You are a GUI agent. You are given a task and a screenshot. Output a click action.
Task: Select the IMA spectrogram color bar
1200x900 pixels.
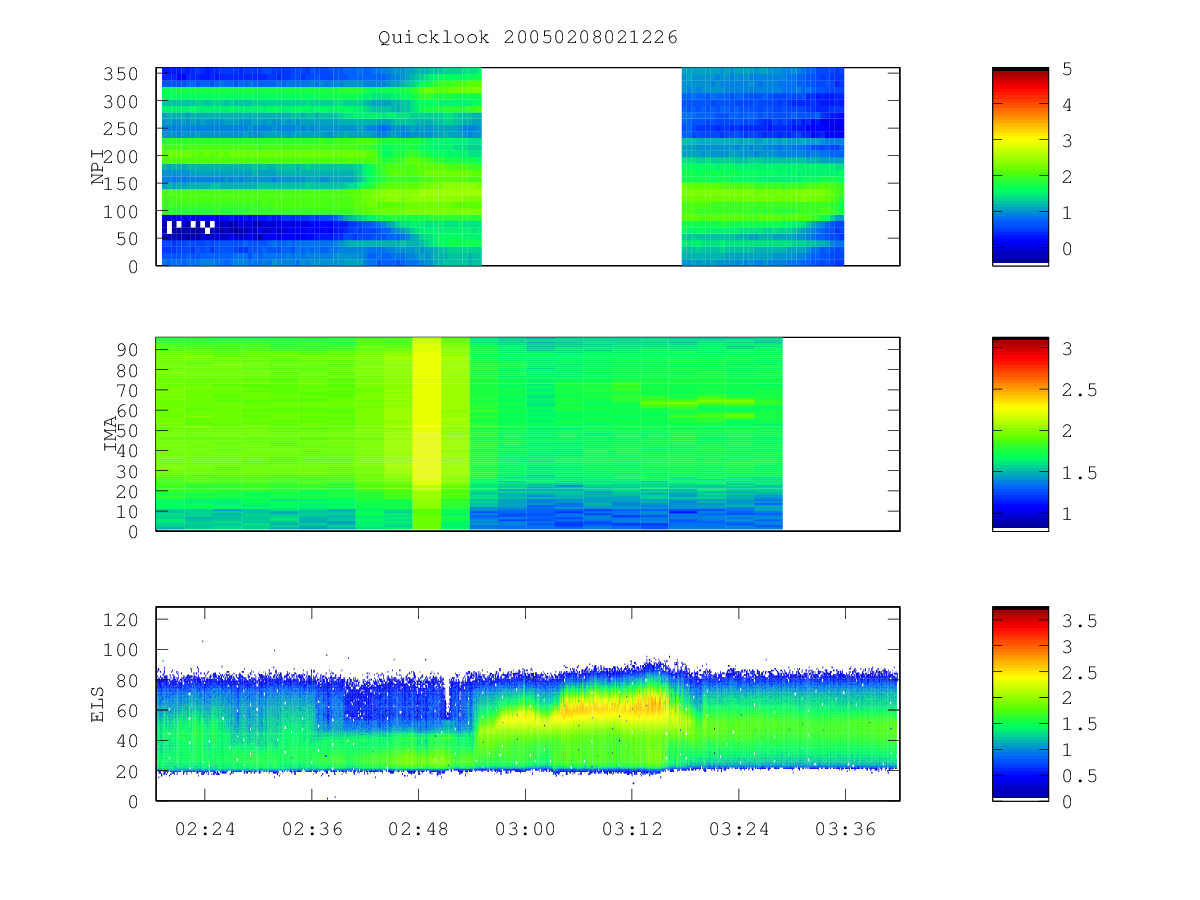click(x=1020, y=434)
